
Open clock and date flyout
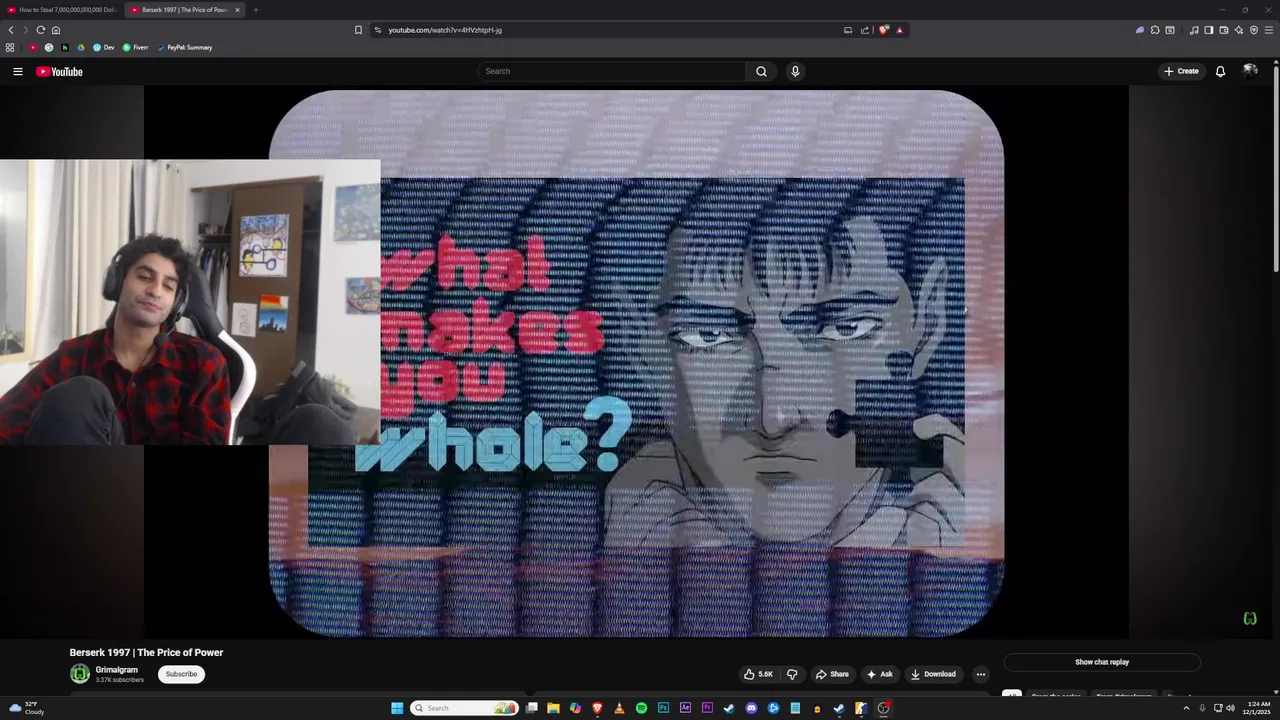(1258, 708)
